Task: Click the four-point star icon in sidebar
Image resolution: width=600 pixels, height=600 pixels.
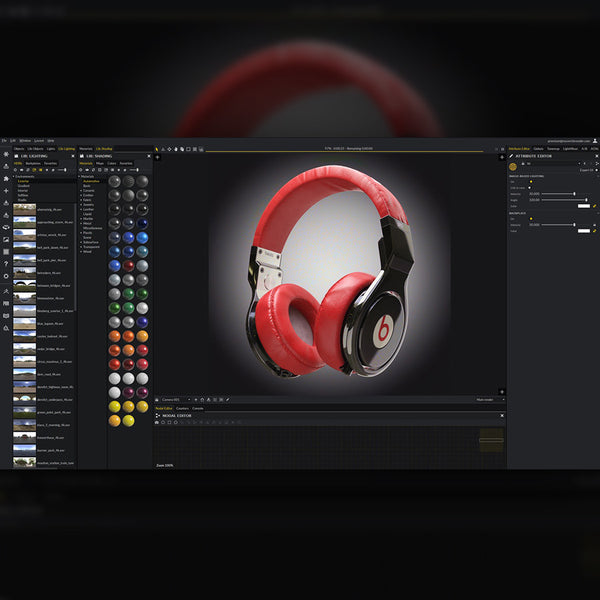Action: click(6, 191)
